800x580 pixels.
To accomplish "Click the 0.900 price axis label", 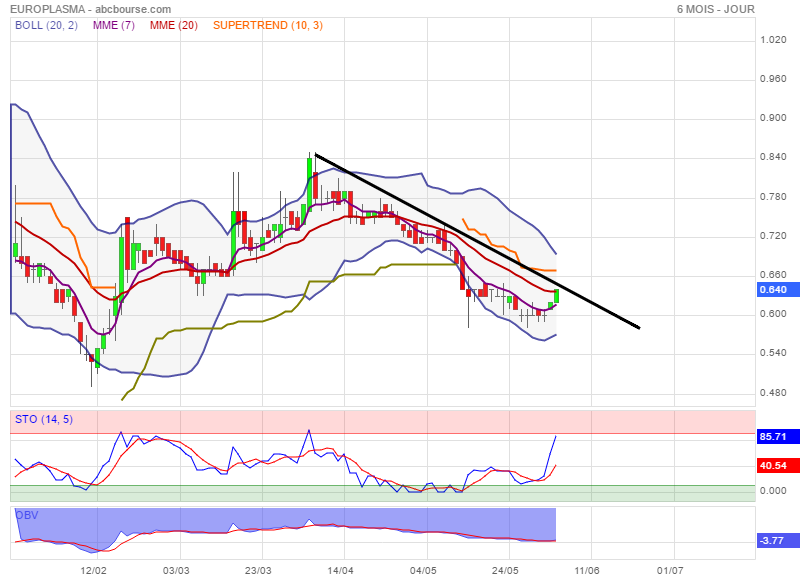I will (x=773, y=118).
